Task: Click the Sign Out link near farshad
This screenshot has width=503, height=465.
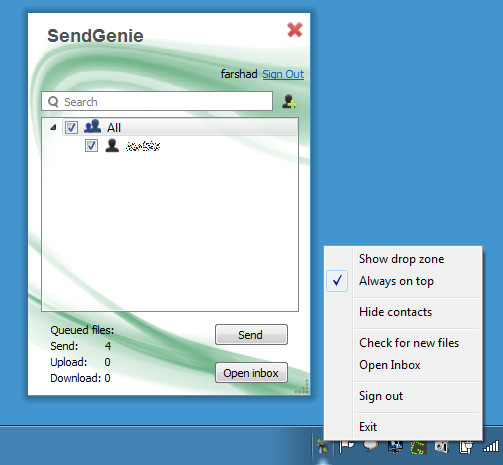Action: coord(283,74)
